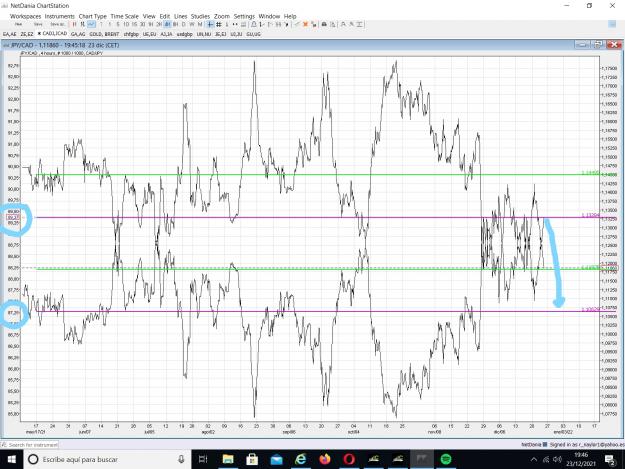The height and width of the screenshot is (469, 625).
Task: Click the taskbar microphone icon
Action: click(x=181, y=459)
